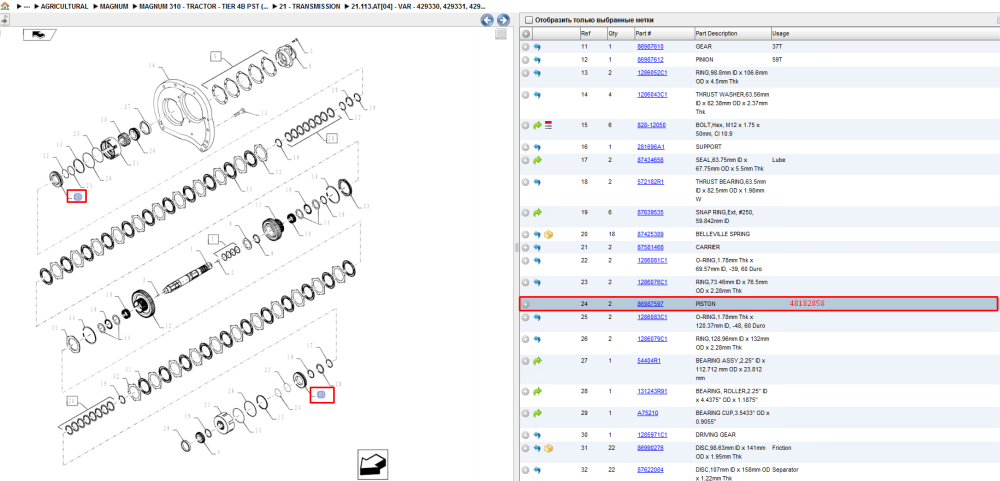Open part number link for SUPPORT row
The height and width of the screenshot is (481, 1000).
[650, 147]
